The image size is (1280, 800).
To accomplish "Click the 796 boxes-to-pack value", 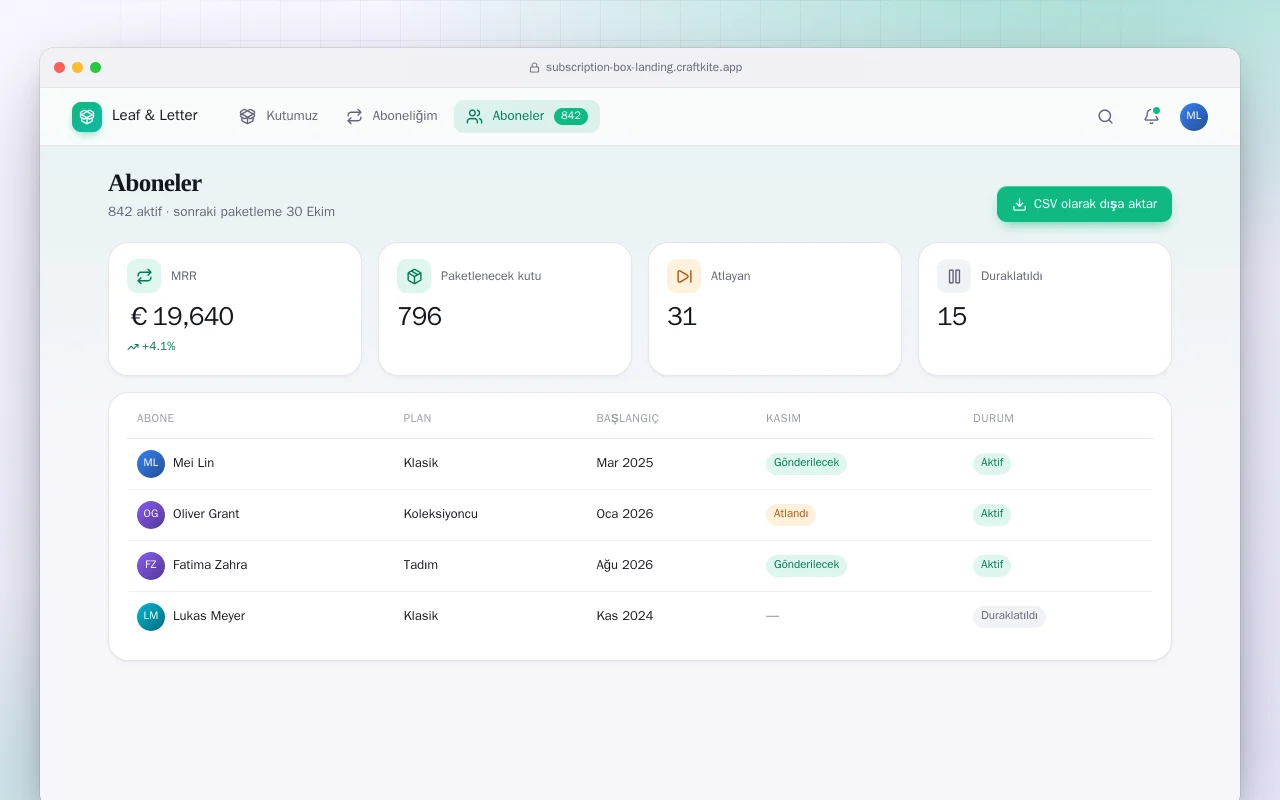I will [x=419, y=317].
